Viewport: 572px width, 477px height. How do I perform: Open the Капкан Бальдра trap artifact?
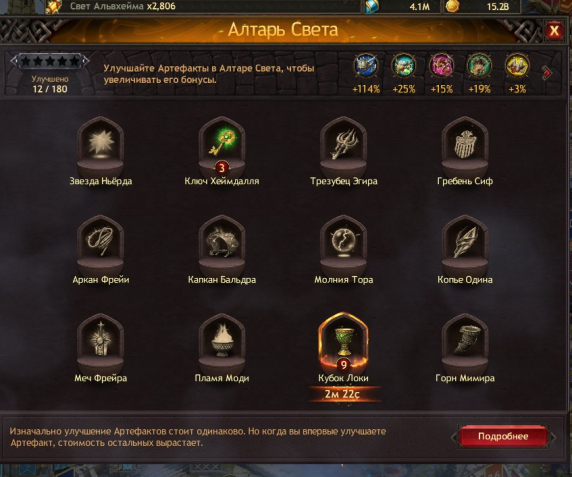222,245
